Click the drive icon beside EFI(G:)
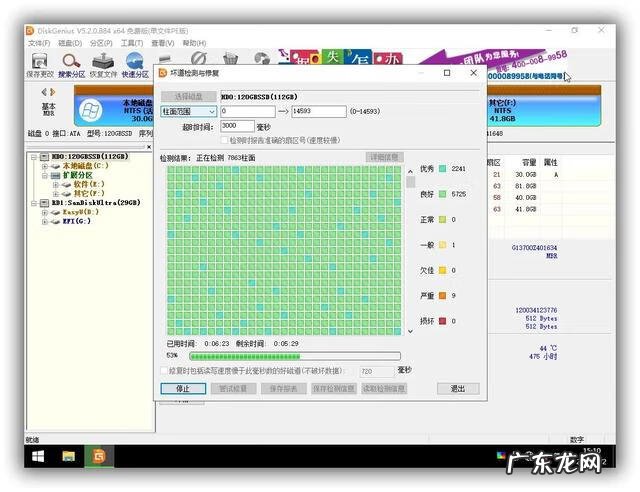The height and width of the screenshot is (492, 640). (x=56, y=222)
